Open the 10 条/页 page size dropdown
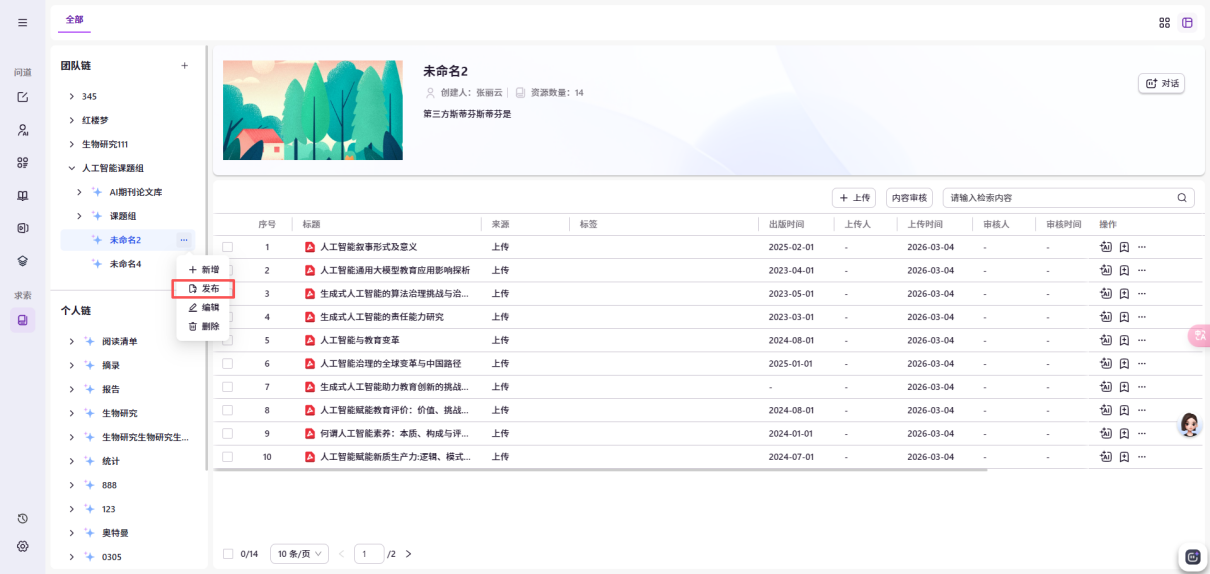This screenshot has height=574, width=1210. (x=299, y=554)
